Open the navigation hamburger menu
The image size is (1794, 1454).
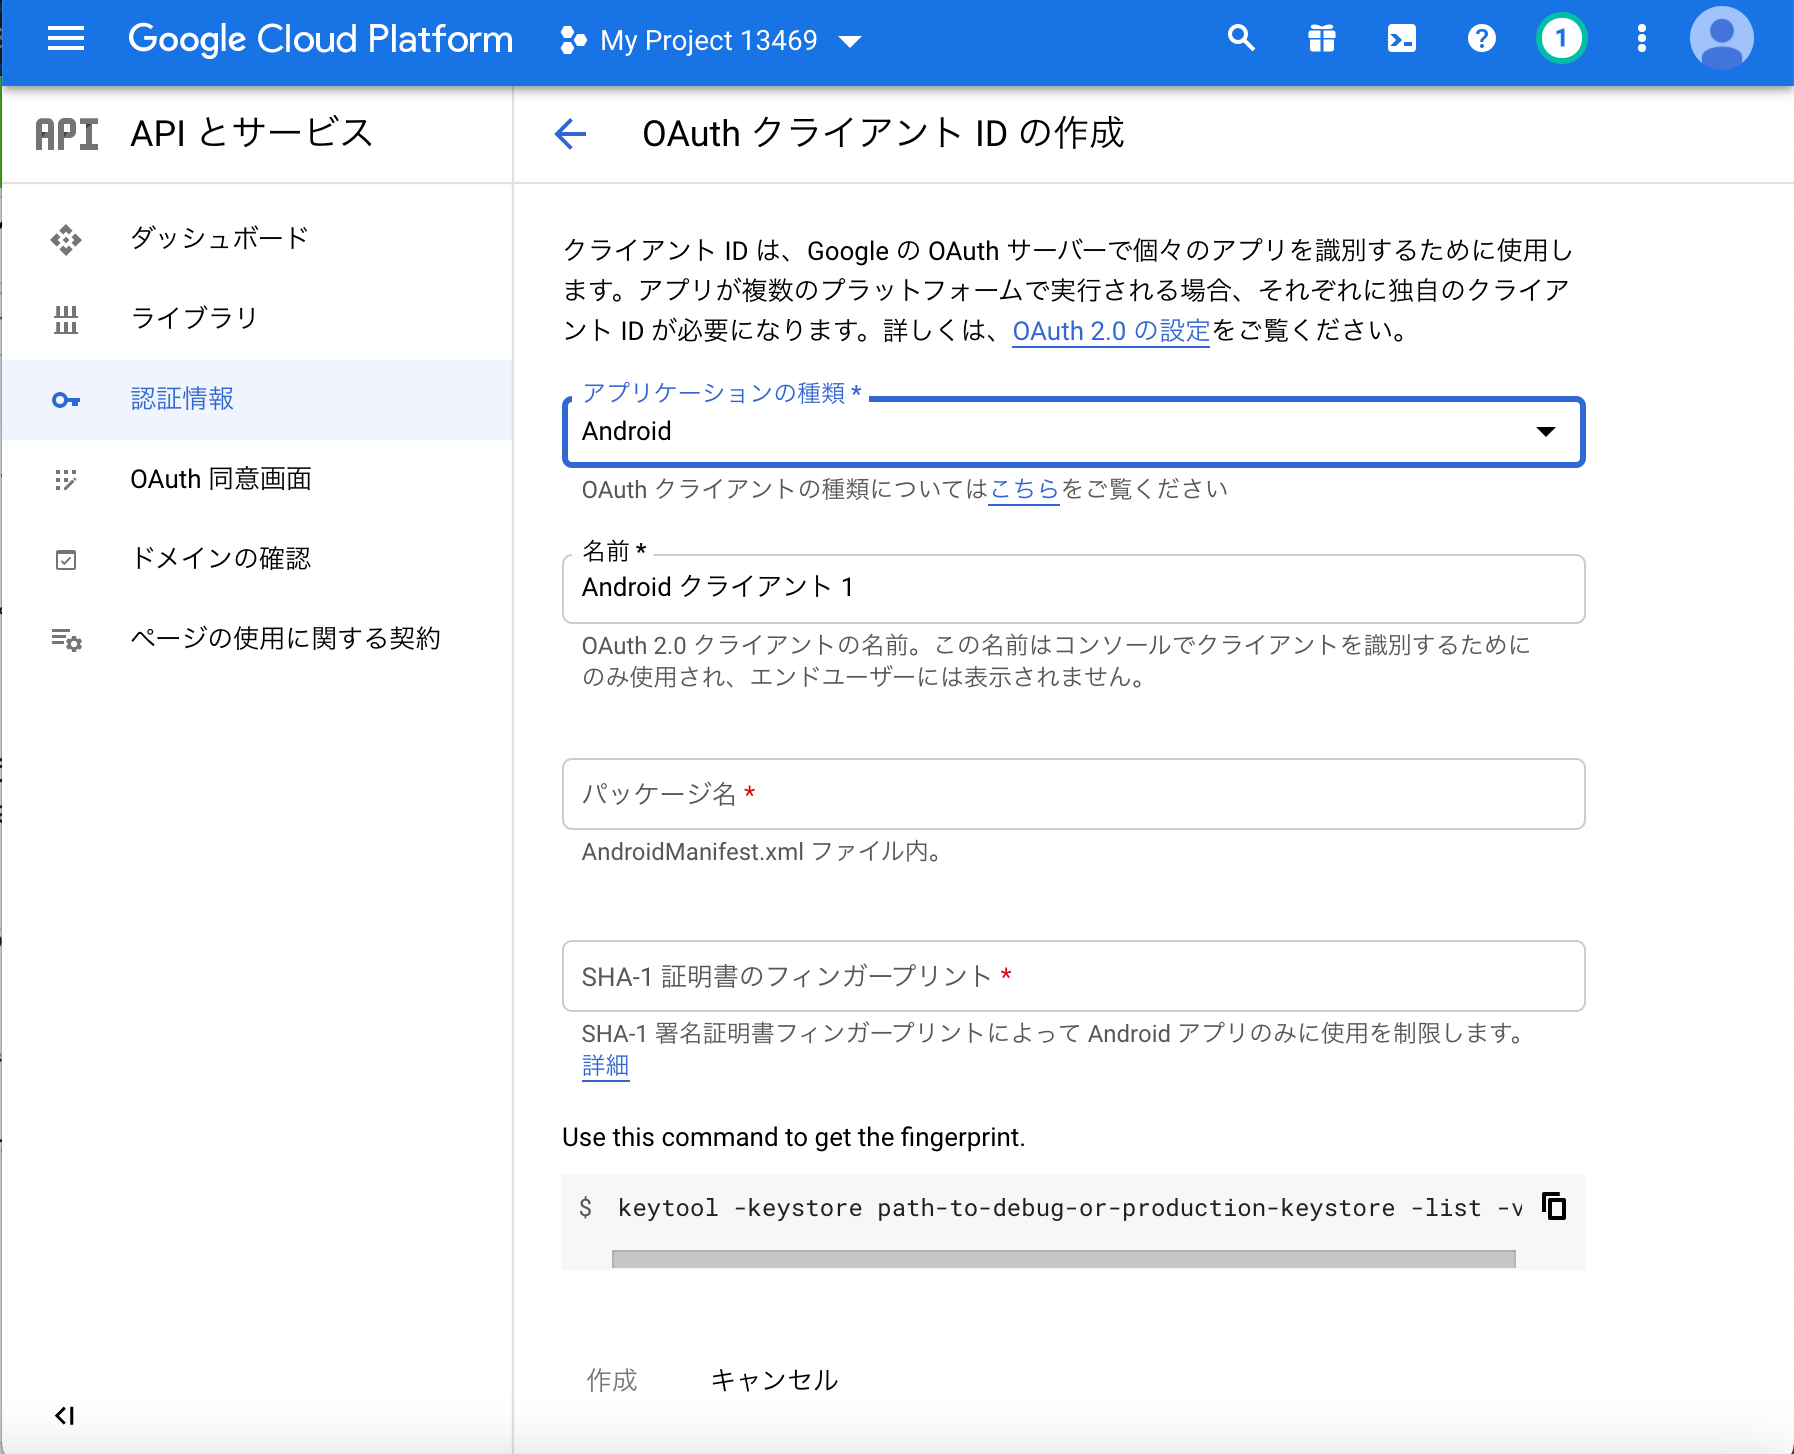(65, 39)
